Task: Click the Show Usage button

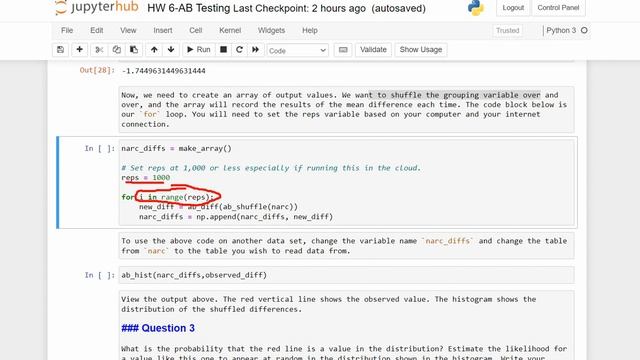Action: pos(421,50)
